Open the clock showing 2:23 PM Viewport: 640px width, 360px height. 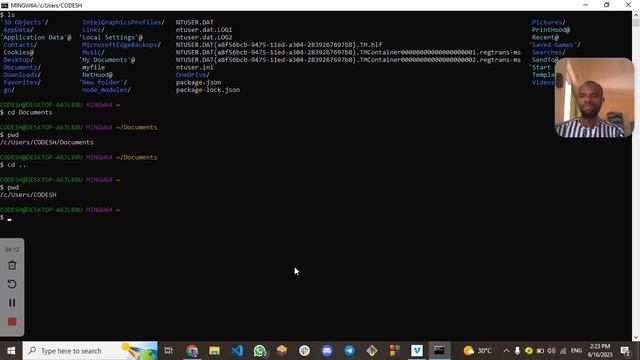point(600,351)
